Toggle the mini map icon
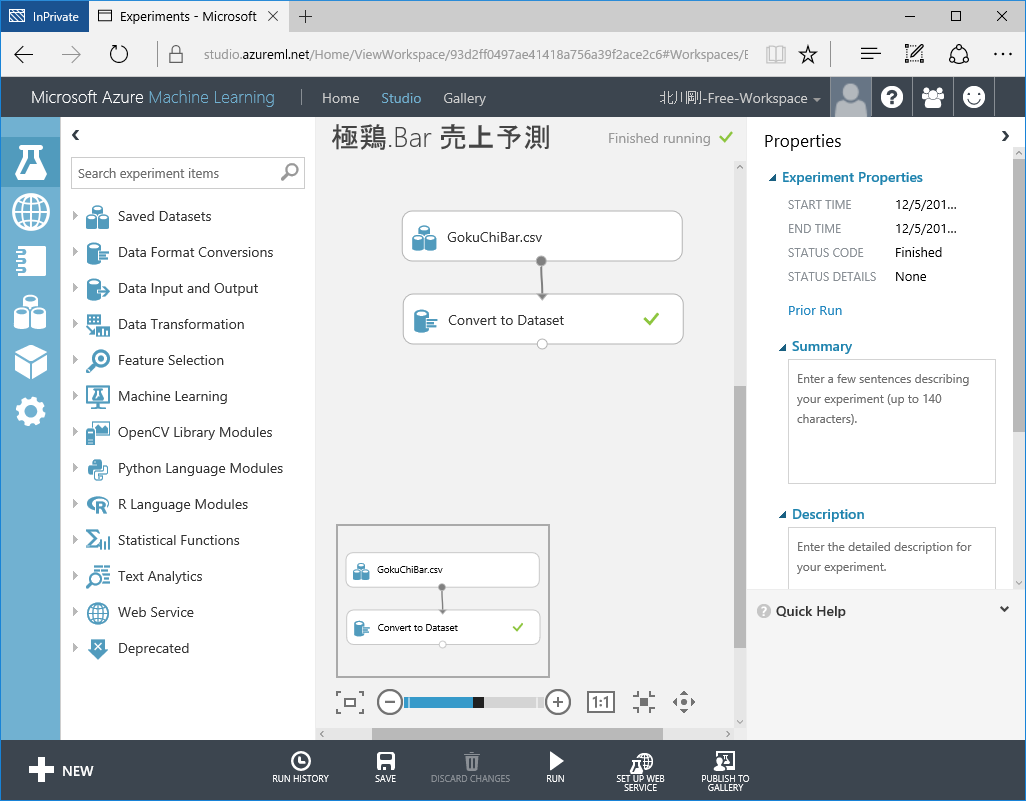Screen dimensions: 1026x801 tap(349, 702)
